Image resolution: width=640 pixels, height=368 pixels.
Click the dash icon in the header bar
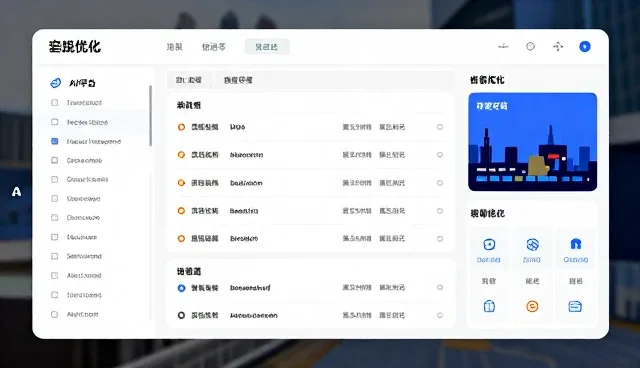tap(503, 47)
